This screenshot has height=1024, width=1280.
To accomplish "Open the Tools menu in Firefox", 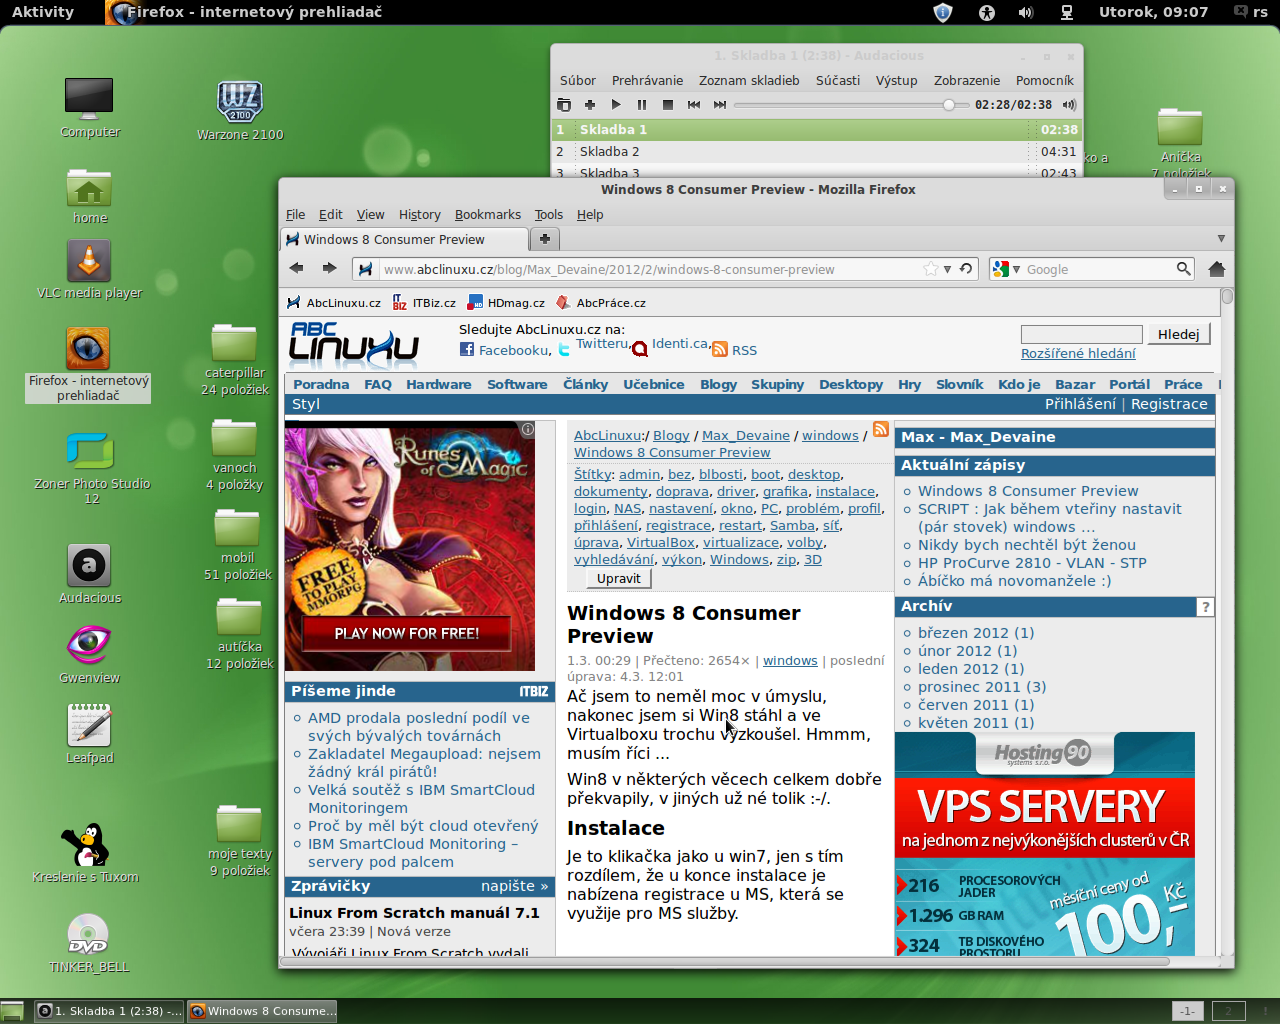I will point(549,215).
